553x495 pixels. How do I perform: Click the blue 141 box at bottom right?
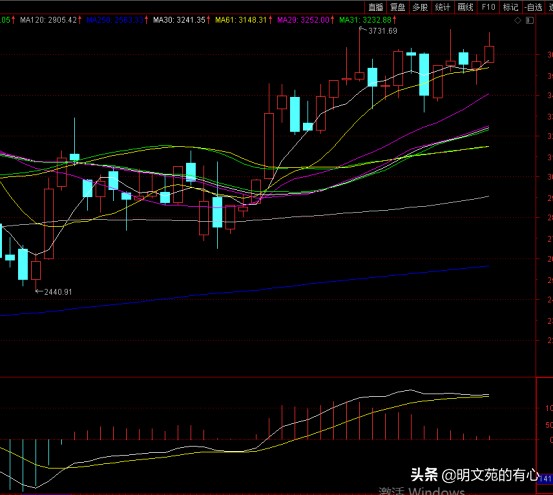point(545,478)
